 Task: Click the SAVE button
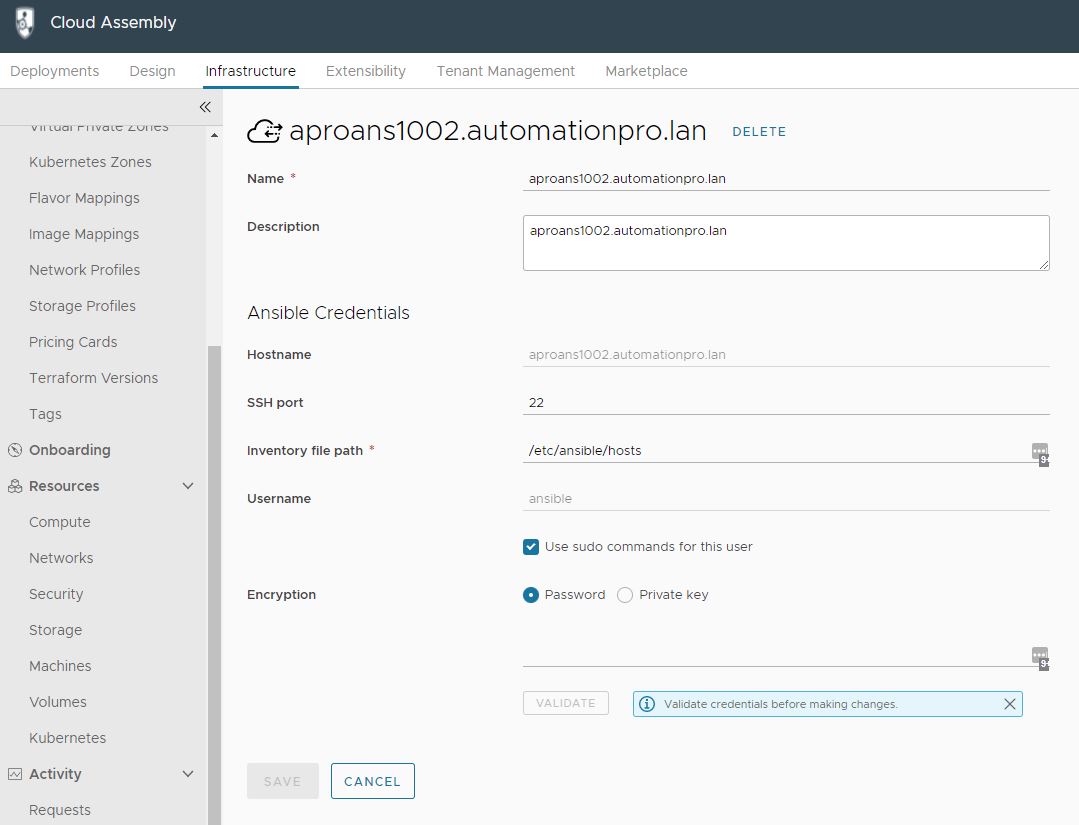pyautogui.click(x=283, y=781)
